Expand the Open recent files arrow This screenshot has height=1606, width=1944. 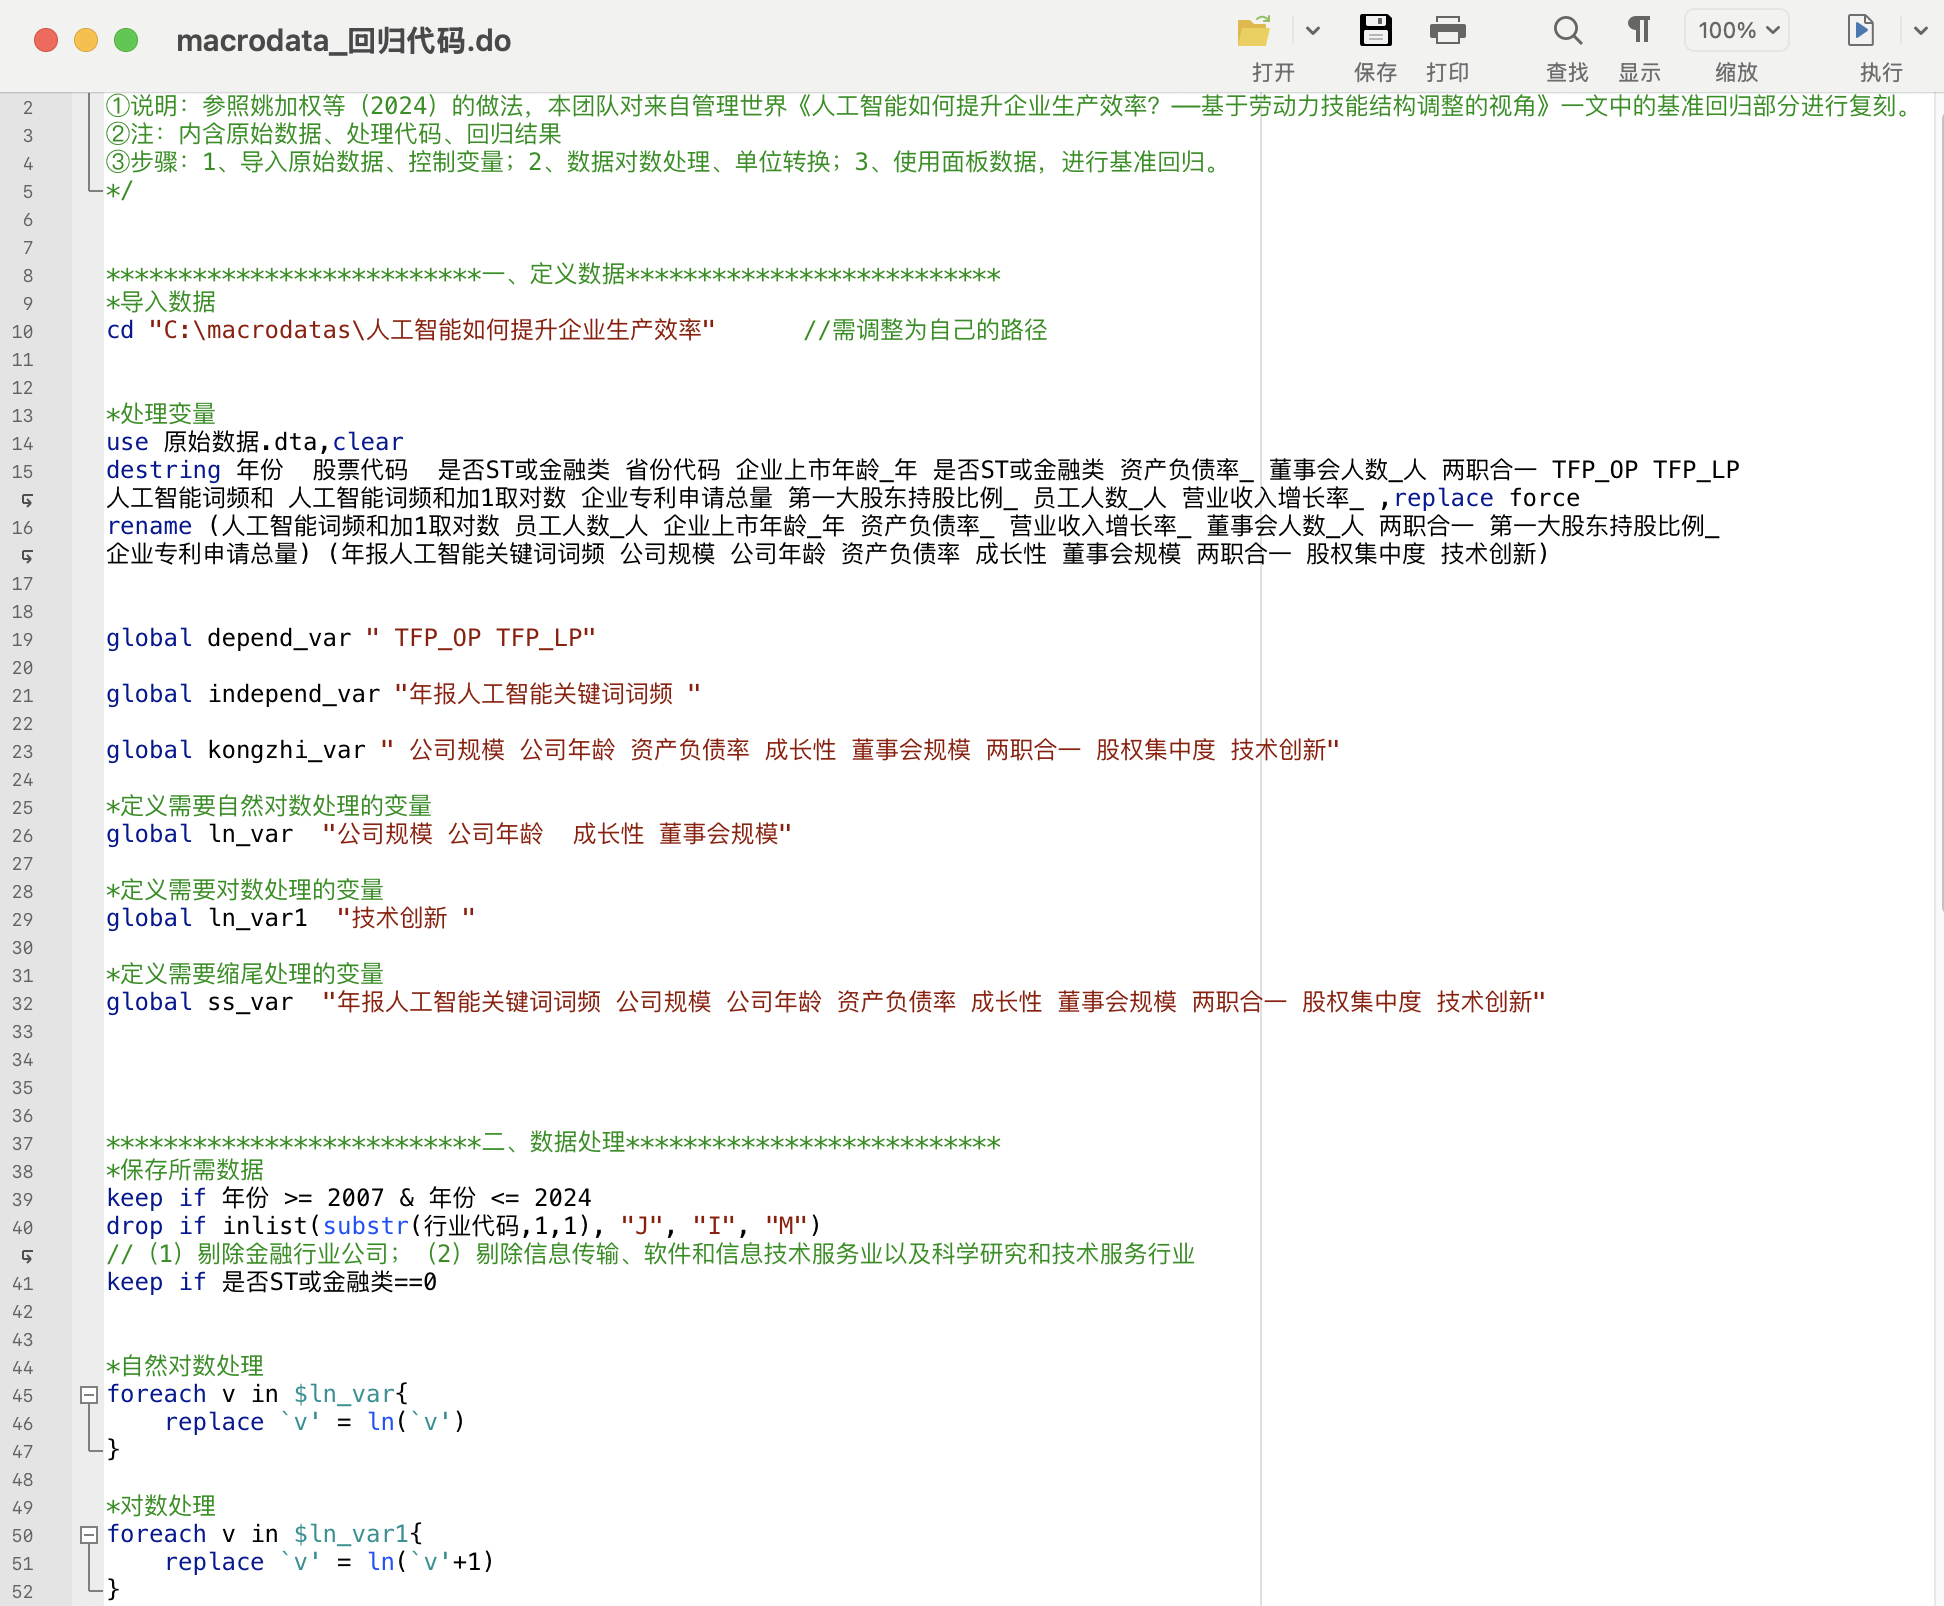point(1313,31)
